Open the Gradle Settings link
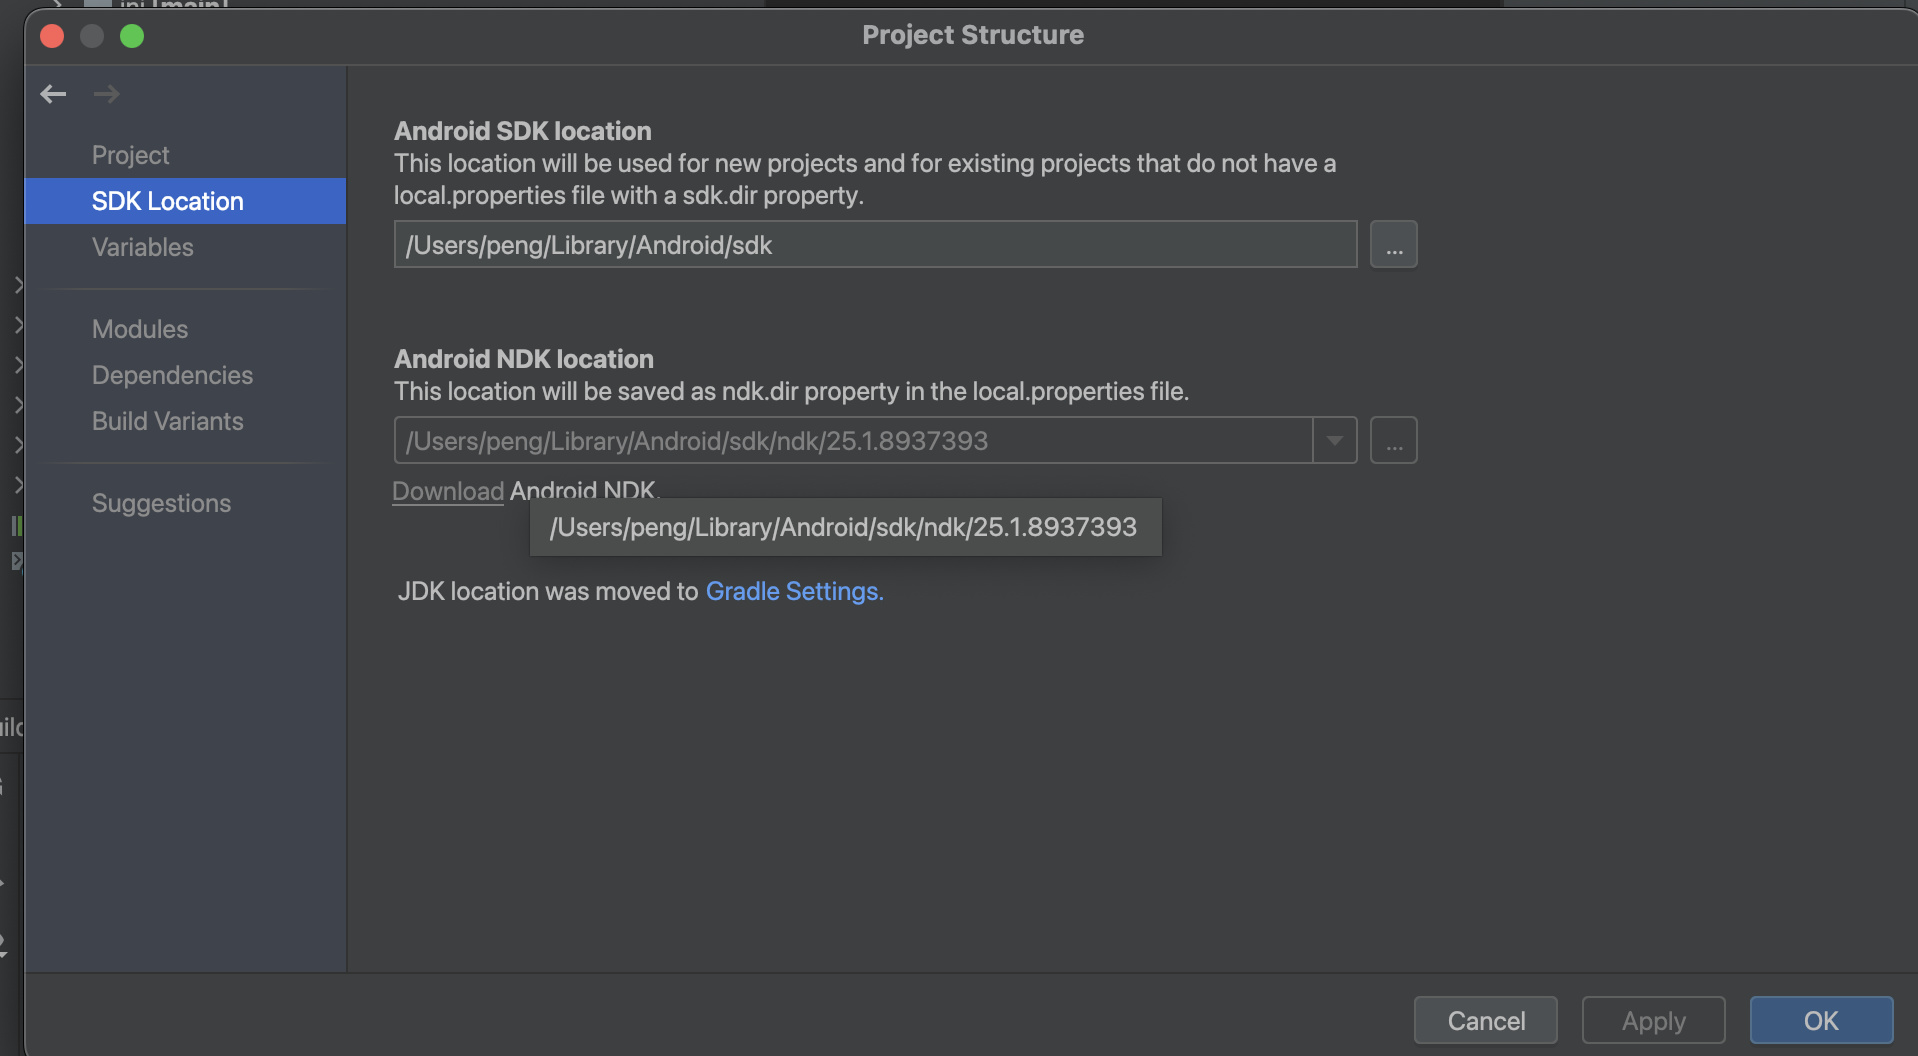This screenshot has width=1918, height=1056. point(794,591)
